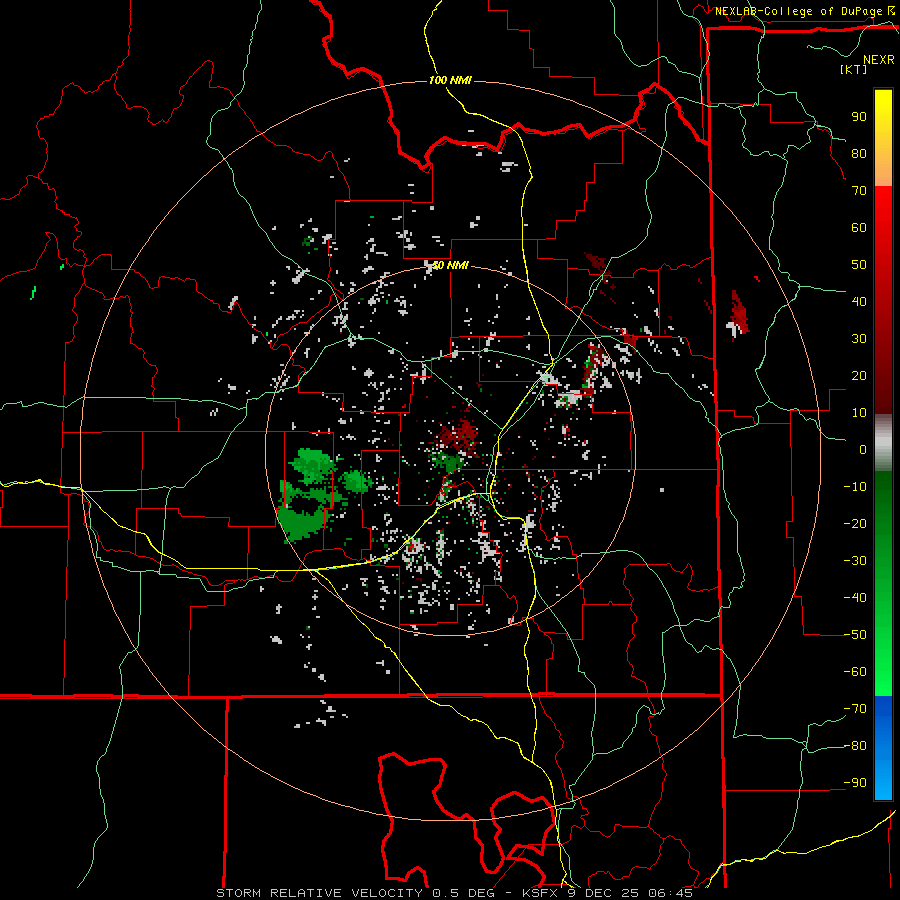900x900 pixels.
Task: Click the -80 value on velocity scale
Action: click(855, 746)
